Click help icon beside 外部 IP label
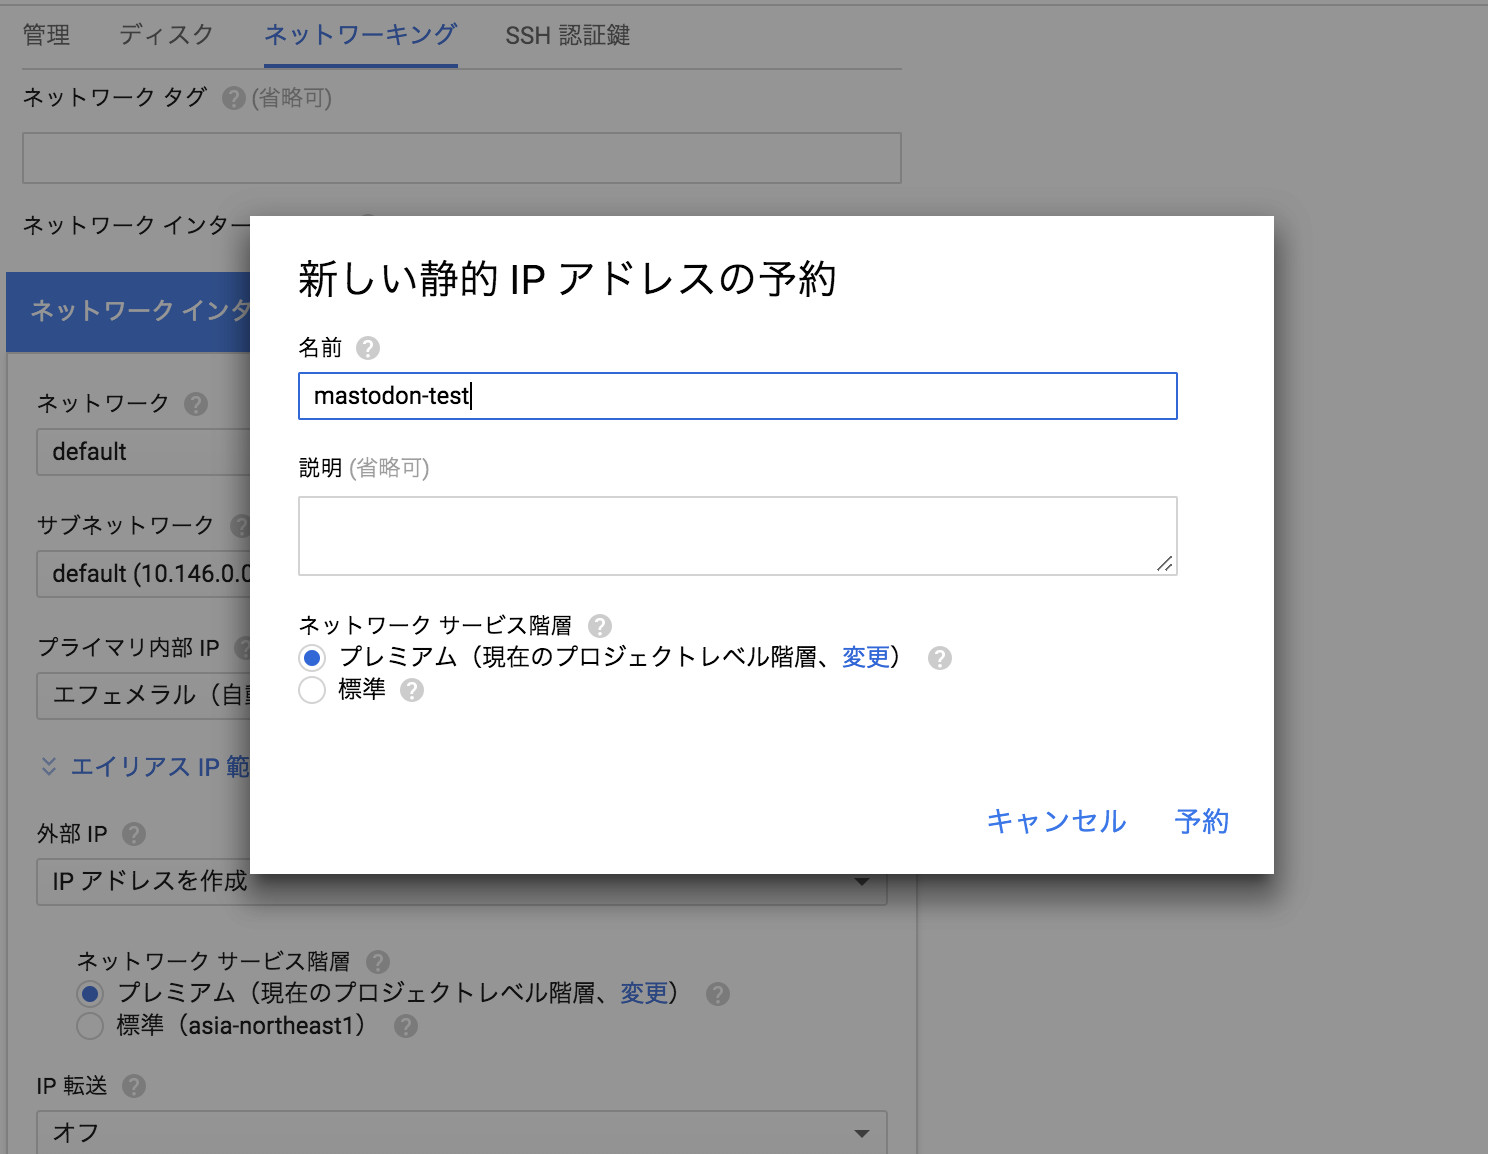 point(134,834)
